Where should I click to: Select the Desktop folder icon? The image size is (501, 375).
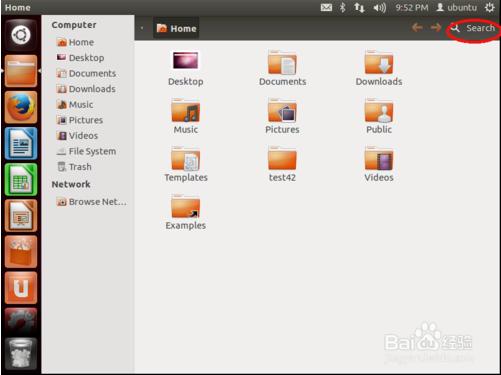click(186, 68)
